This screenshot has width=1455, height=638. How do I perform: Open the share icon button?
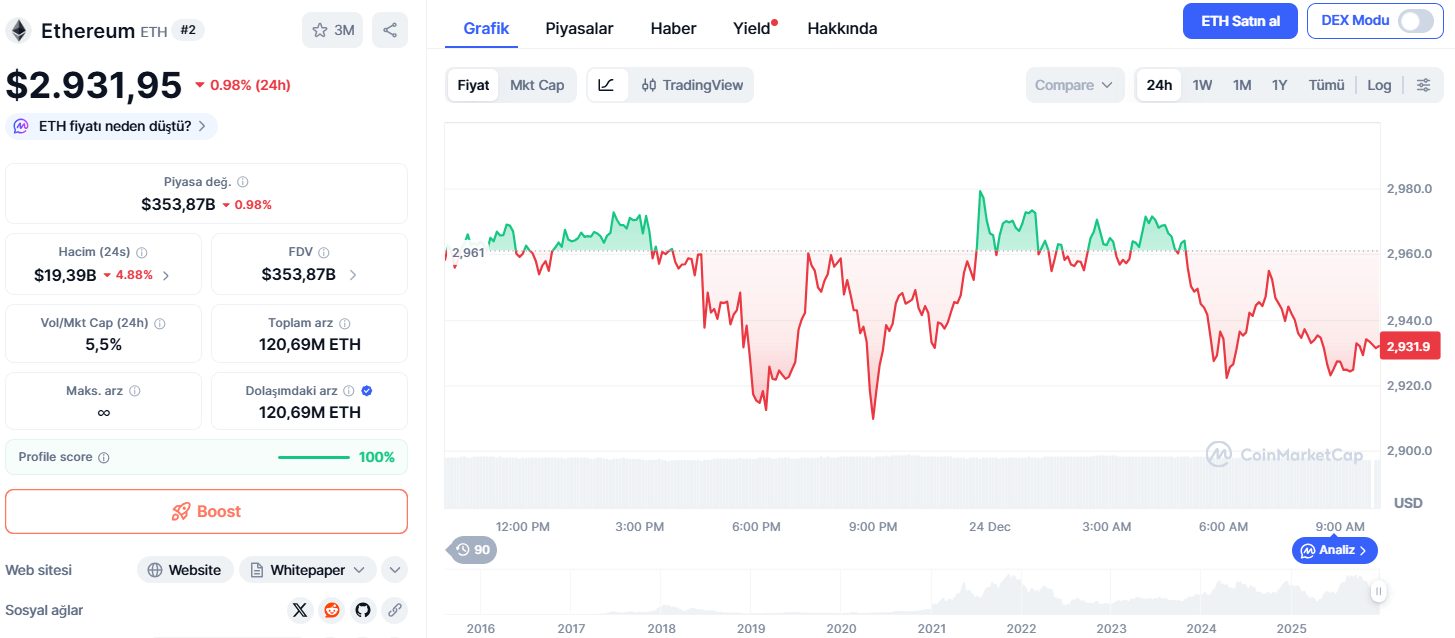point(390,30)
